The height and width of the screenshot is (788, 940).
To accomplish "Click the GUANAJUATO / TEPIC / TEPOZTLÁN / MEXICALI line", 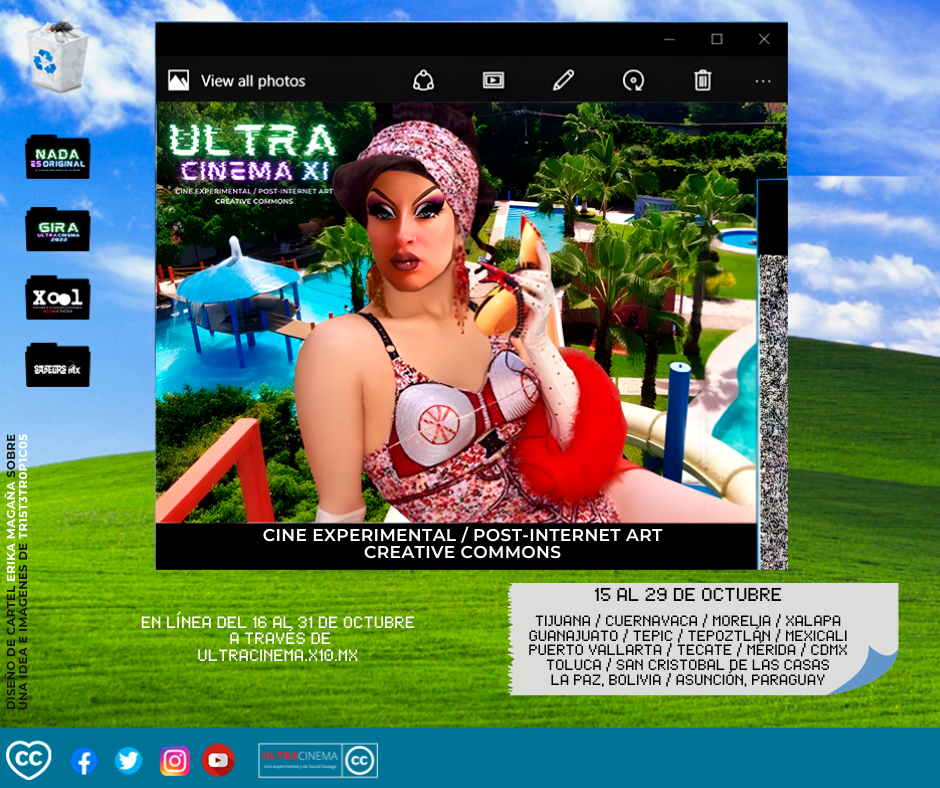I will pos(688,636).
